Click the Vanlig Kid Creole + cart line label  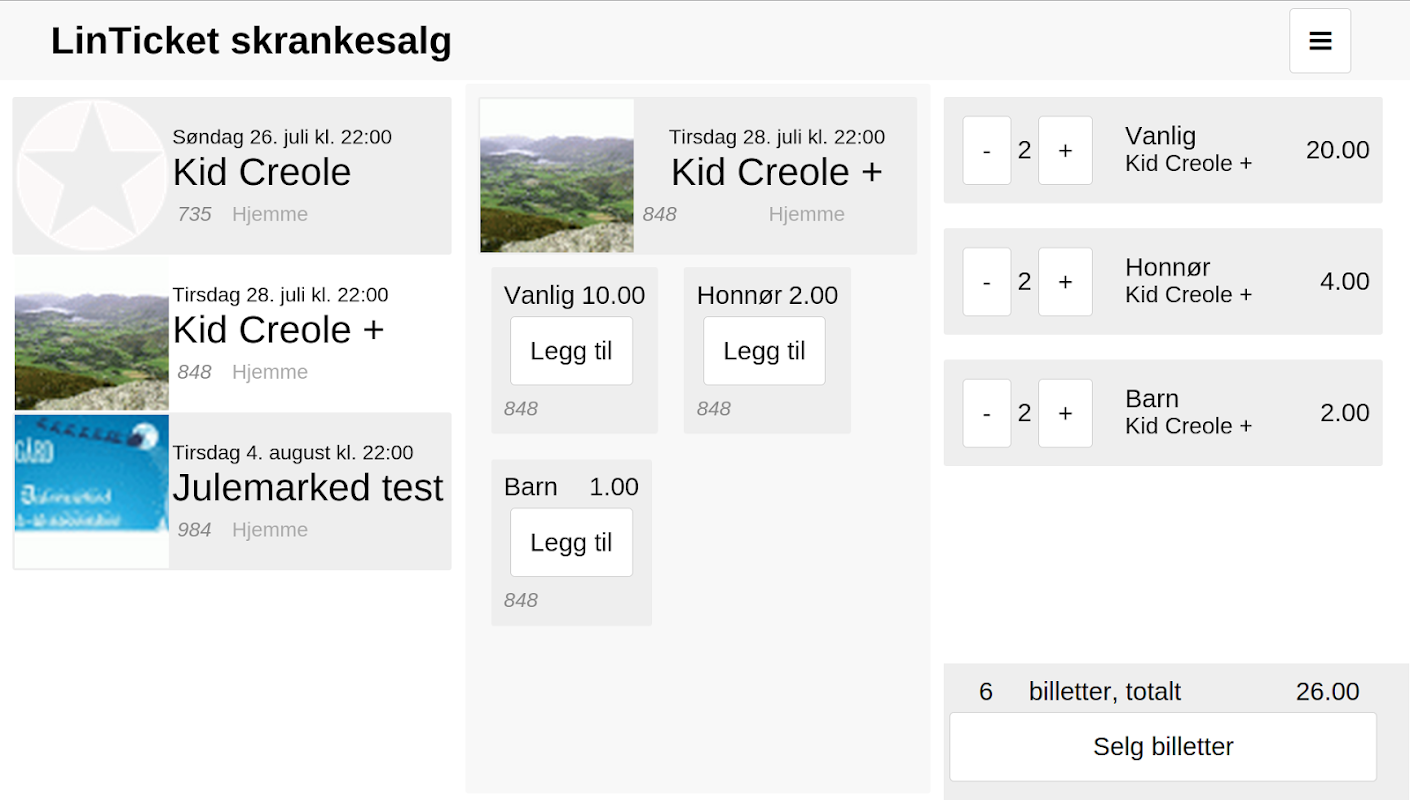point(1188,149)
